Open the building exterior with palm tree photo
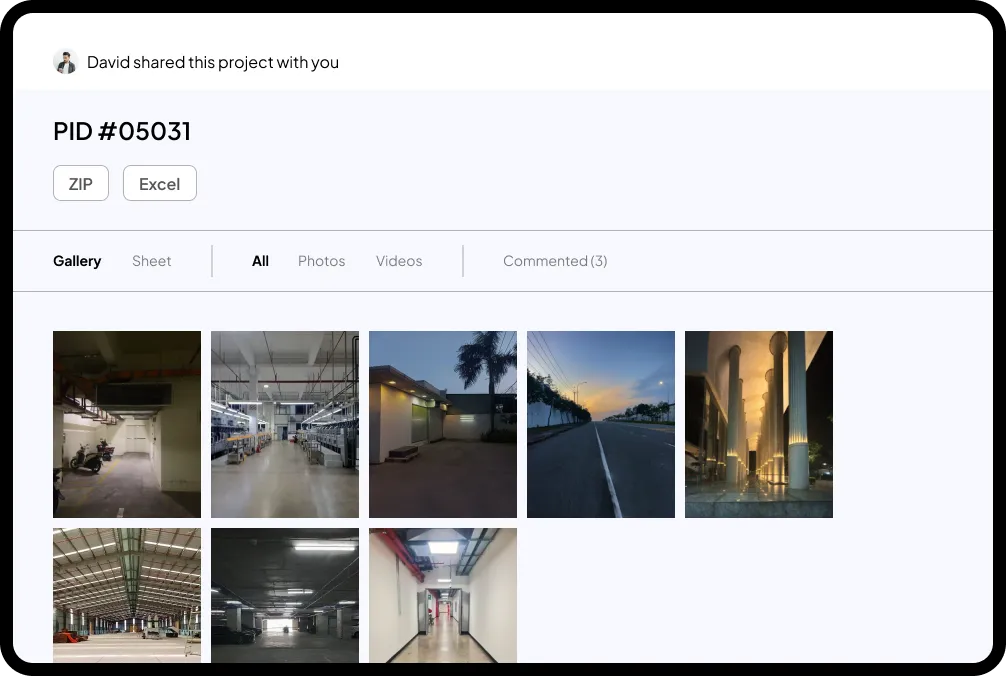This screenshot has height=676, width=1006. 442,424
